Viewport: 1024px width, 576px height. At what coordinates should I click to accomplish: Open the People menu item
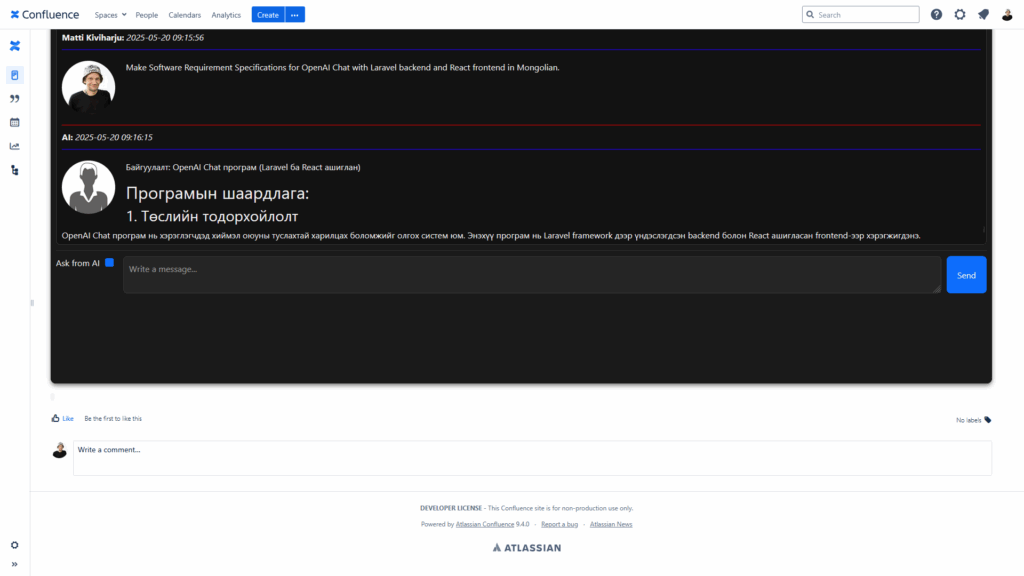(x=146, y=14)
